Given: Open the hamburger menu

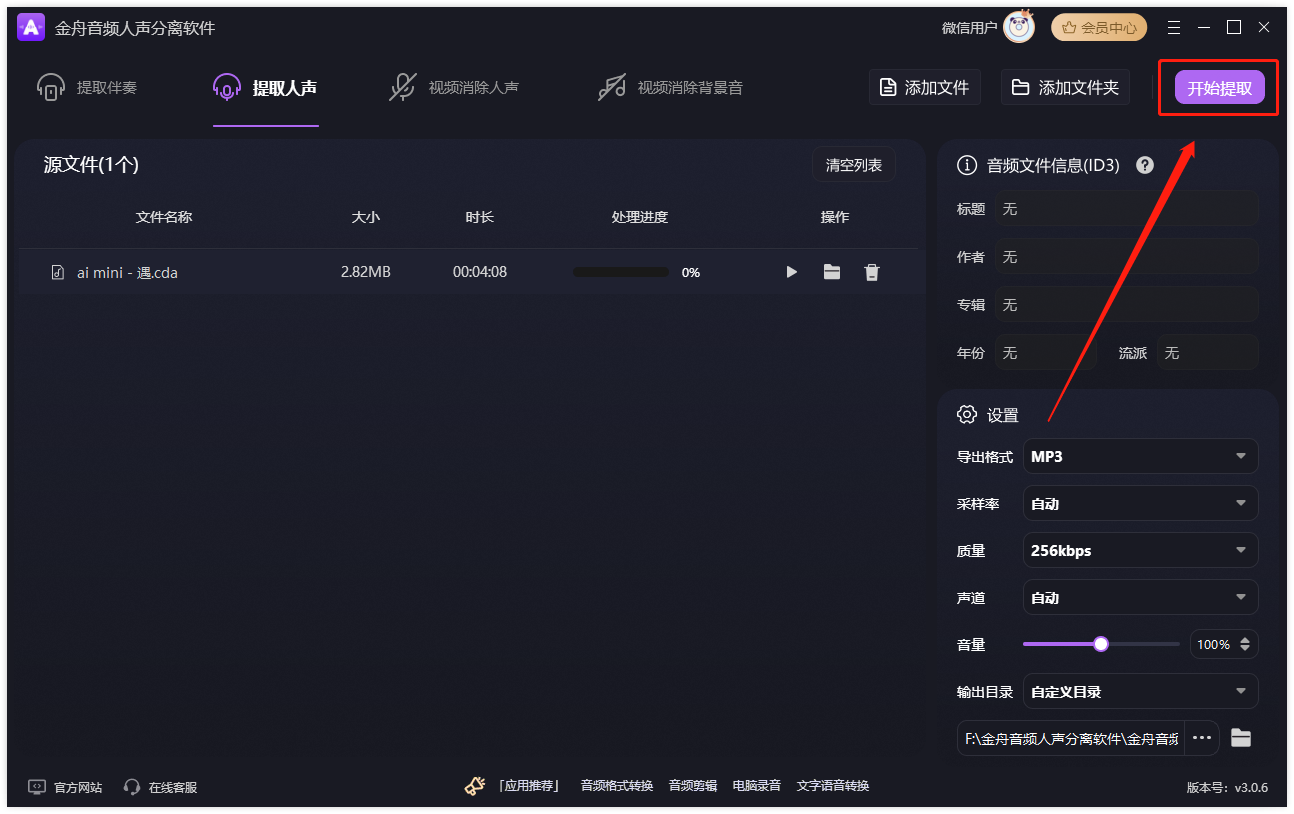Looking at the screenshot, I should click(1173, 27).
